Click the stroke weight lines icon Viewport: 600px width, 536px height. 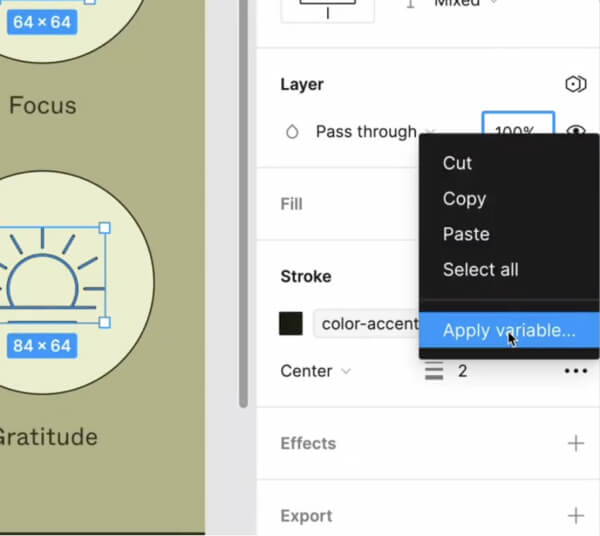(x=433, y=371)
